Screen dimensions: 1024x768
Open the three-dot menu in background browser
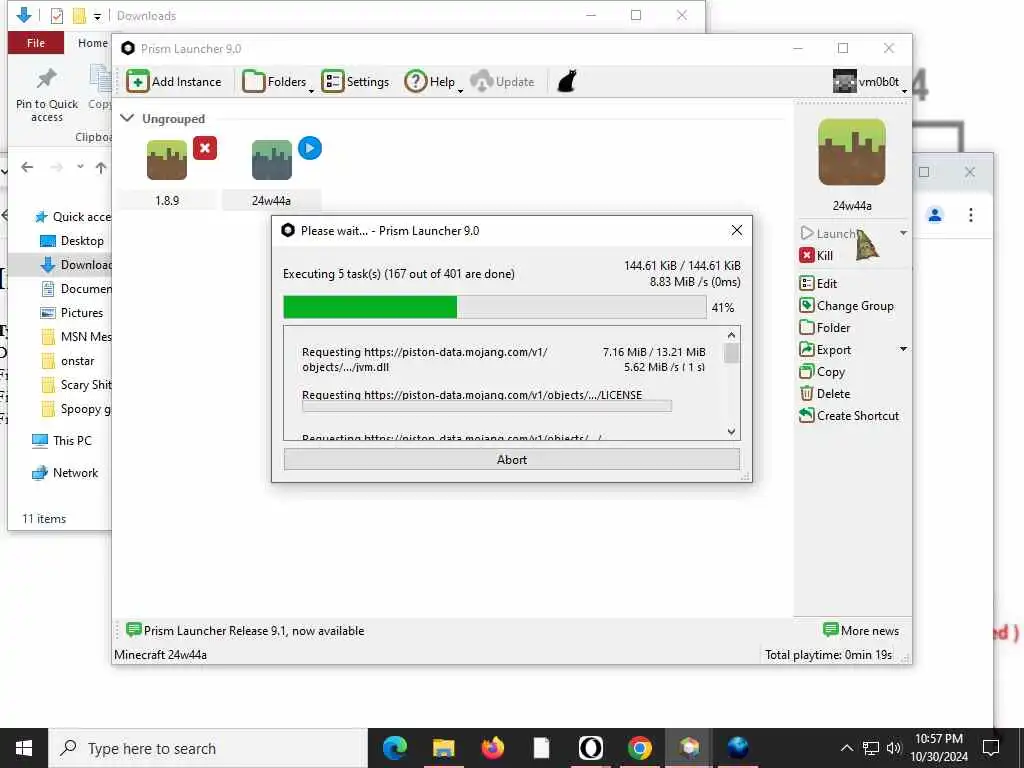[970, 214]
